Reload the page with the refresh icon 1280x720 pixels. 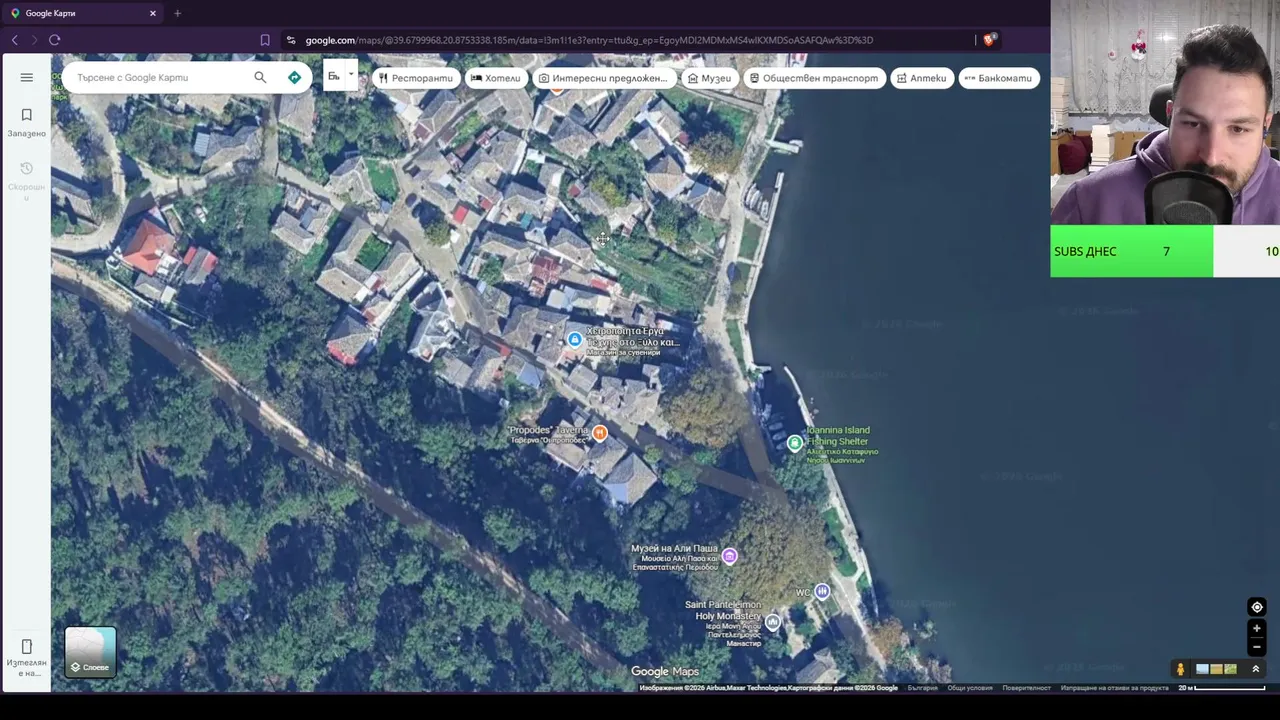tap(54, 40)
